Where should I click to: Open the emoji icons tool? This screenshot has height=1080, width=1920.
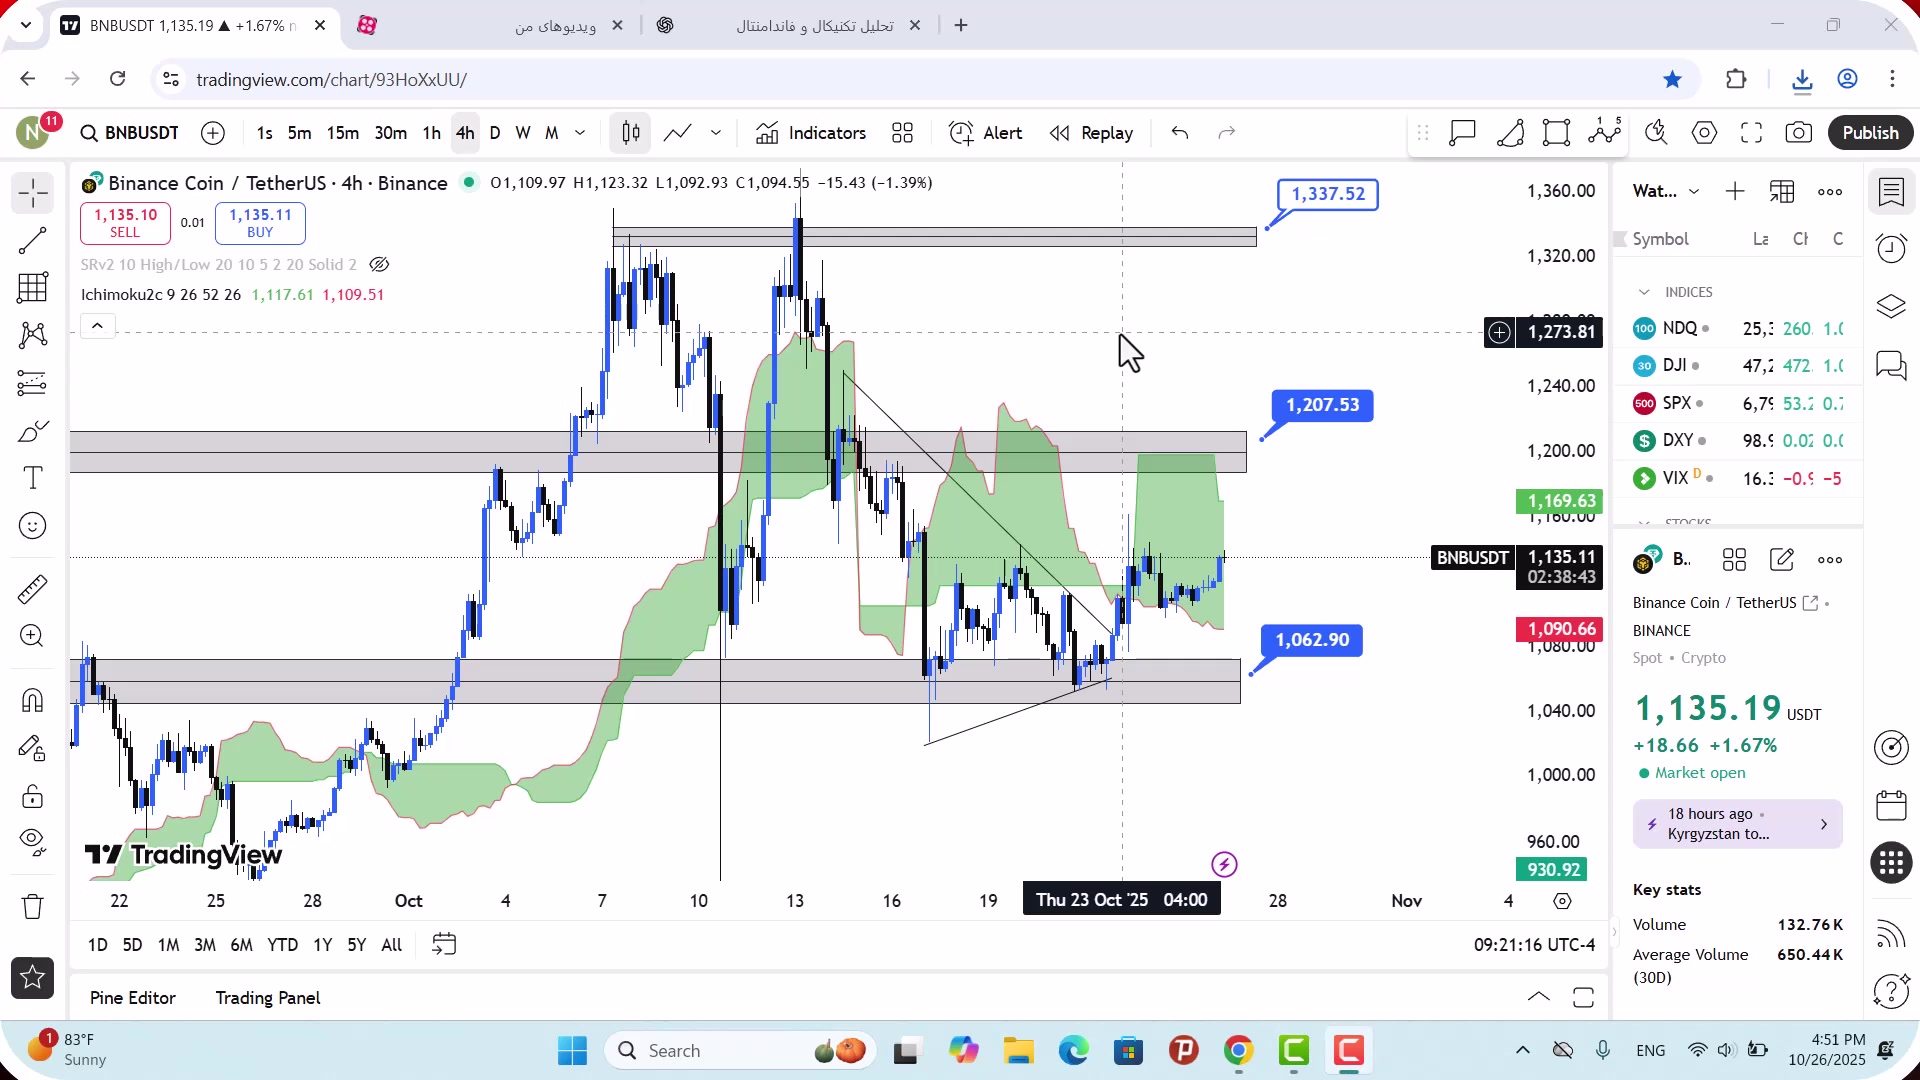32,526
